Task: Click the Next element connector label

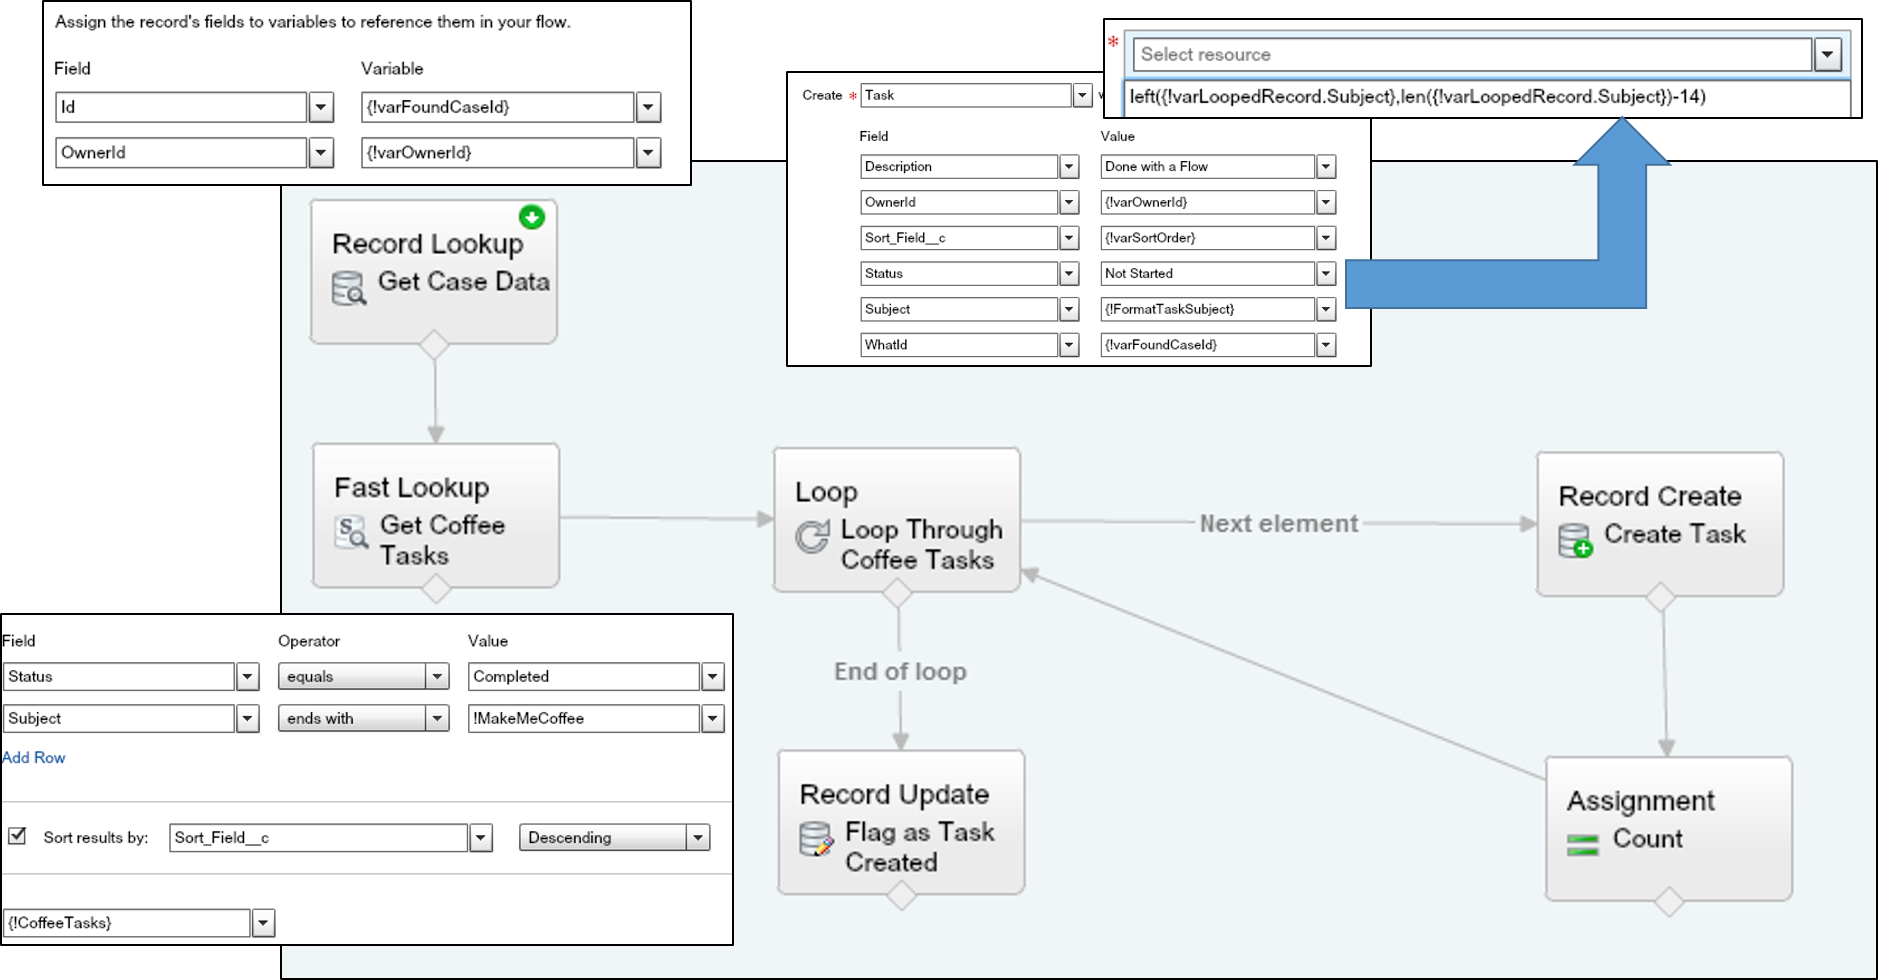Action: 1278,524
